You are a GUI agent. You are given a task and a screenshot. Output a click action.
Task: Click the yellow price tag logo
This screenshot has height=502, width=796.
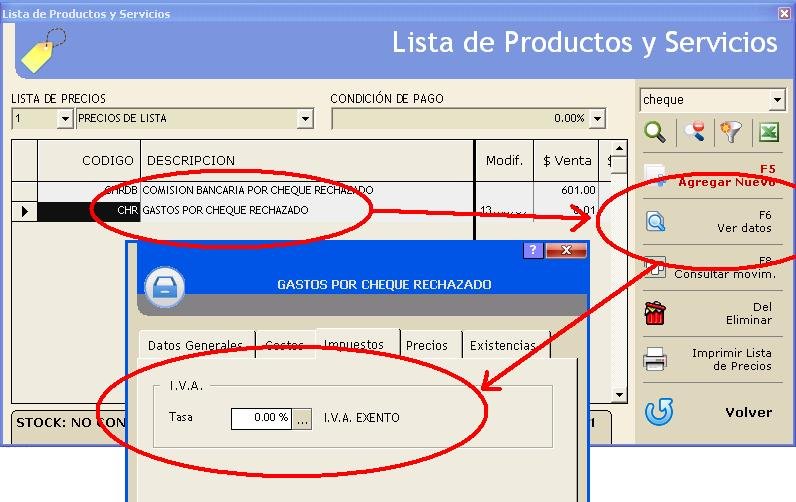coord(43,50)
